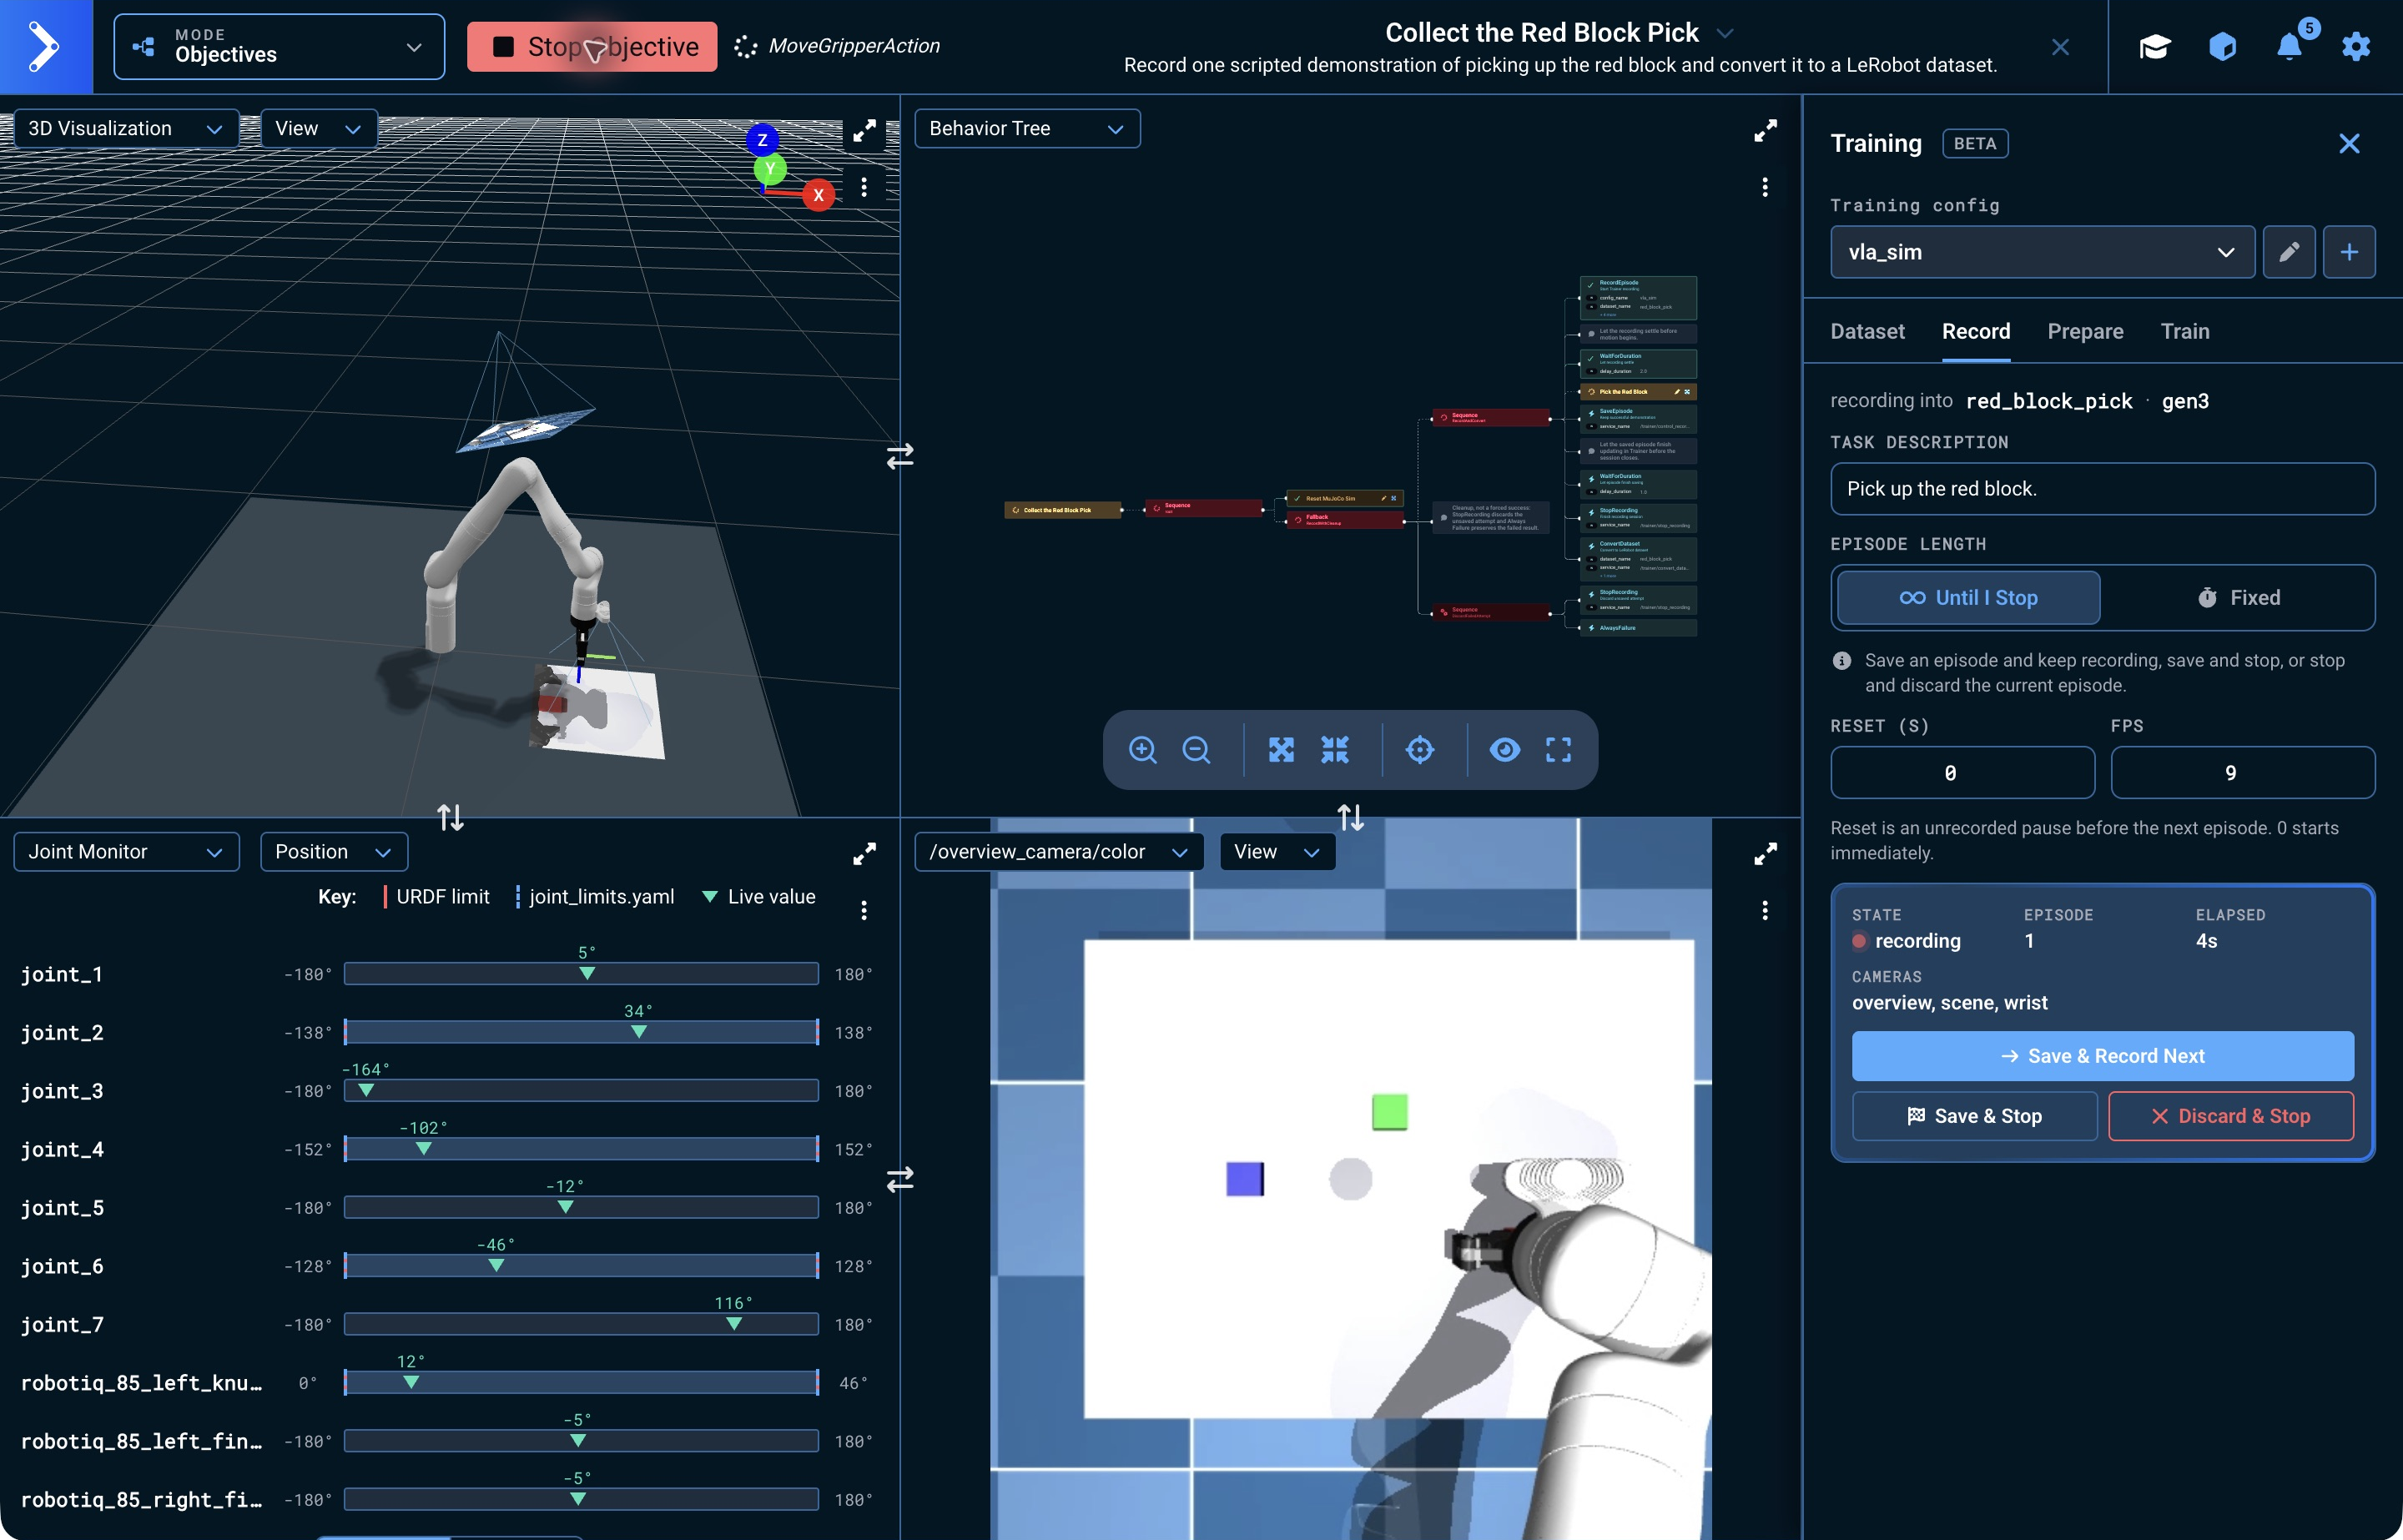
Task: Add a new training config with plus icon
Action: 2349,252
